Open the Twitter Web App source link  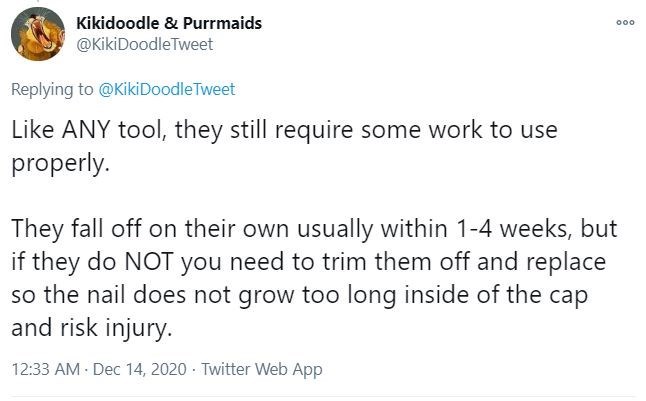click(x=262, y=369)
